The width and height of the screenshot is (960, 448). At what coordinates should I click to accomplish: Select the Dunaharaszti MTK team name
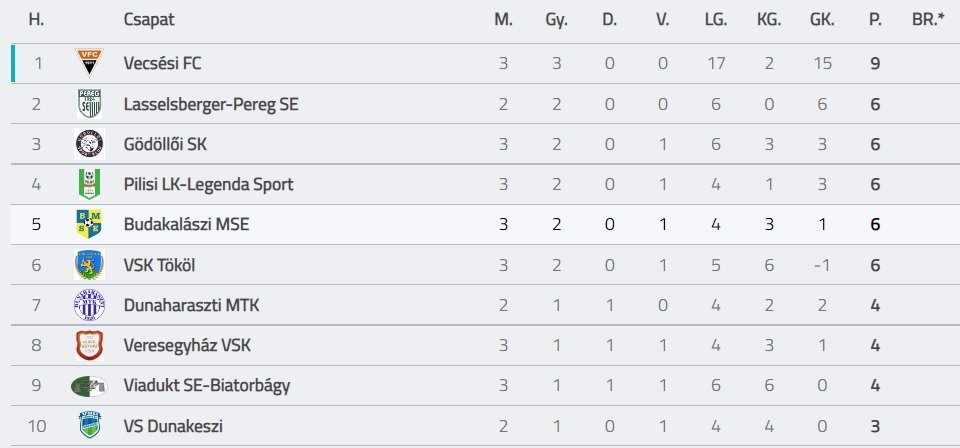(x=191, y=305)
